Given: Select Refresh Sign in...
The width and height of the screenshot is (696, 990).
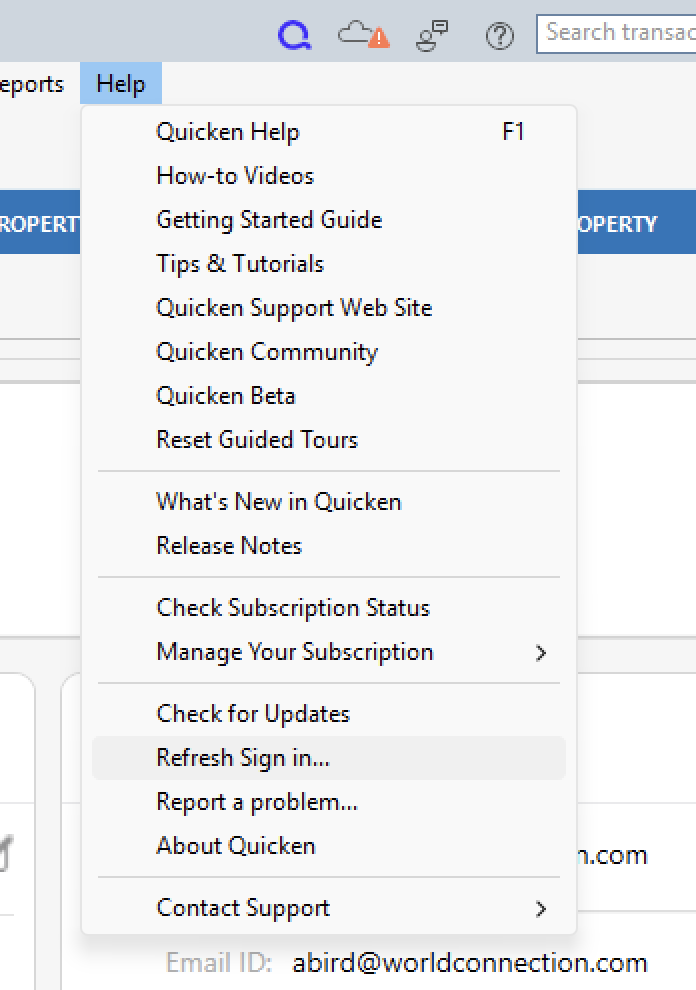Looking at the screenshot, I should (x=328, y=758).
